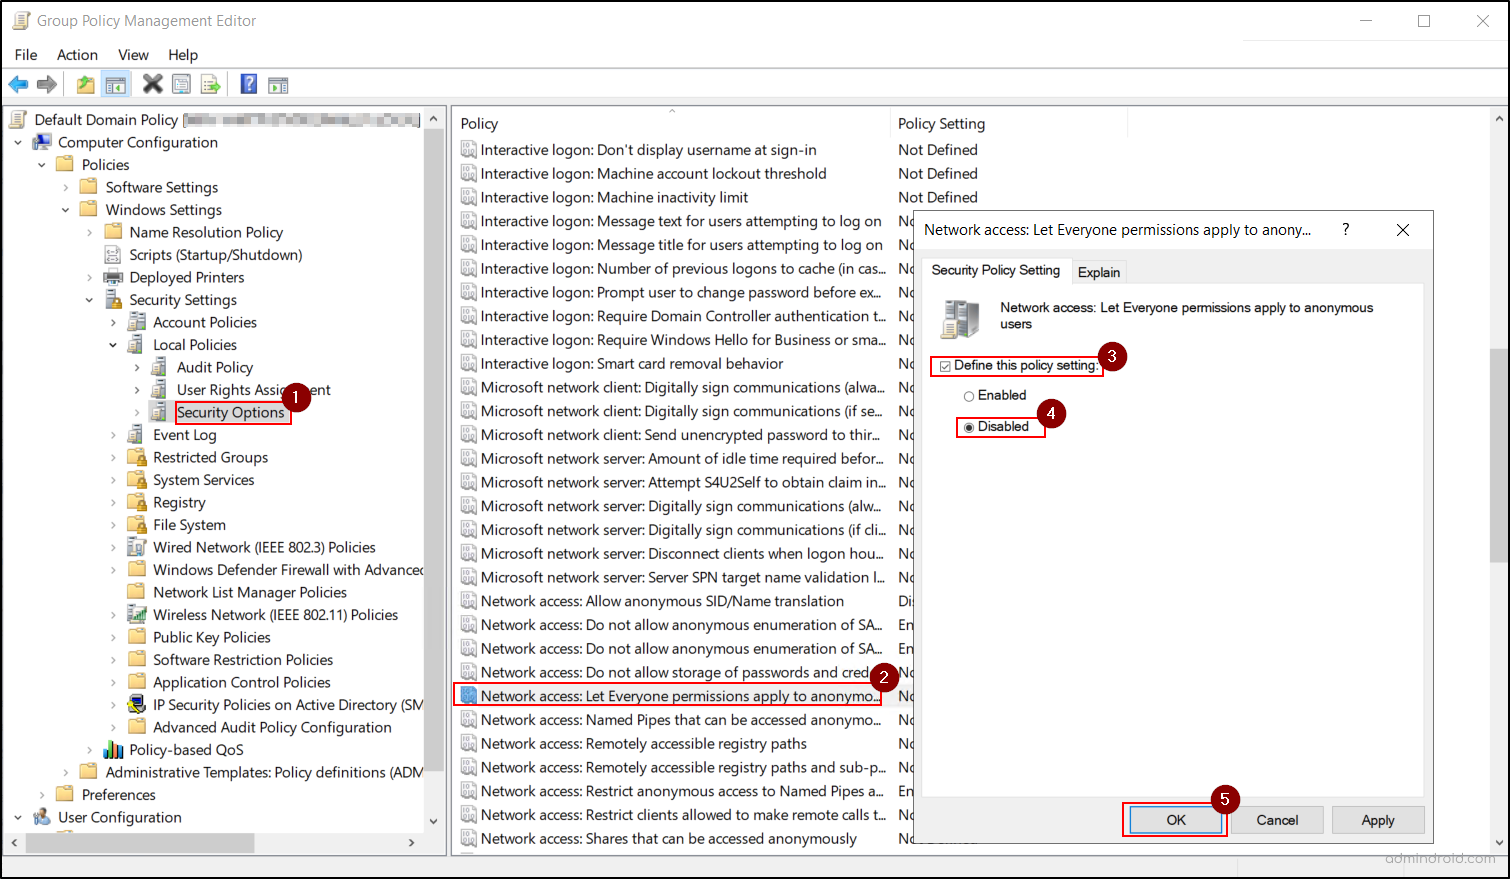The image size is (1510, 879).
Task: Select the Up one level icon
Action: tap(84, 83)
